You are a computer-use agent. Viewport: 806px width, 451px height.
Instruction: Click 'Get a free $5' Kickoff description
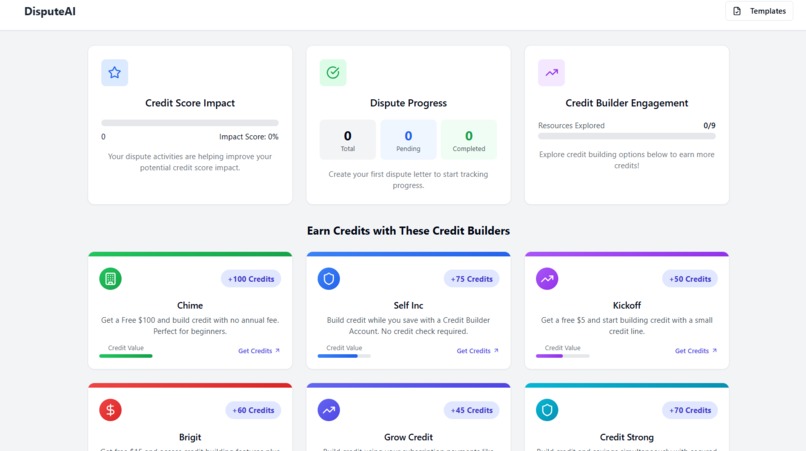click(627, 326)
